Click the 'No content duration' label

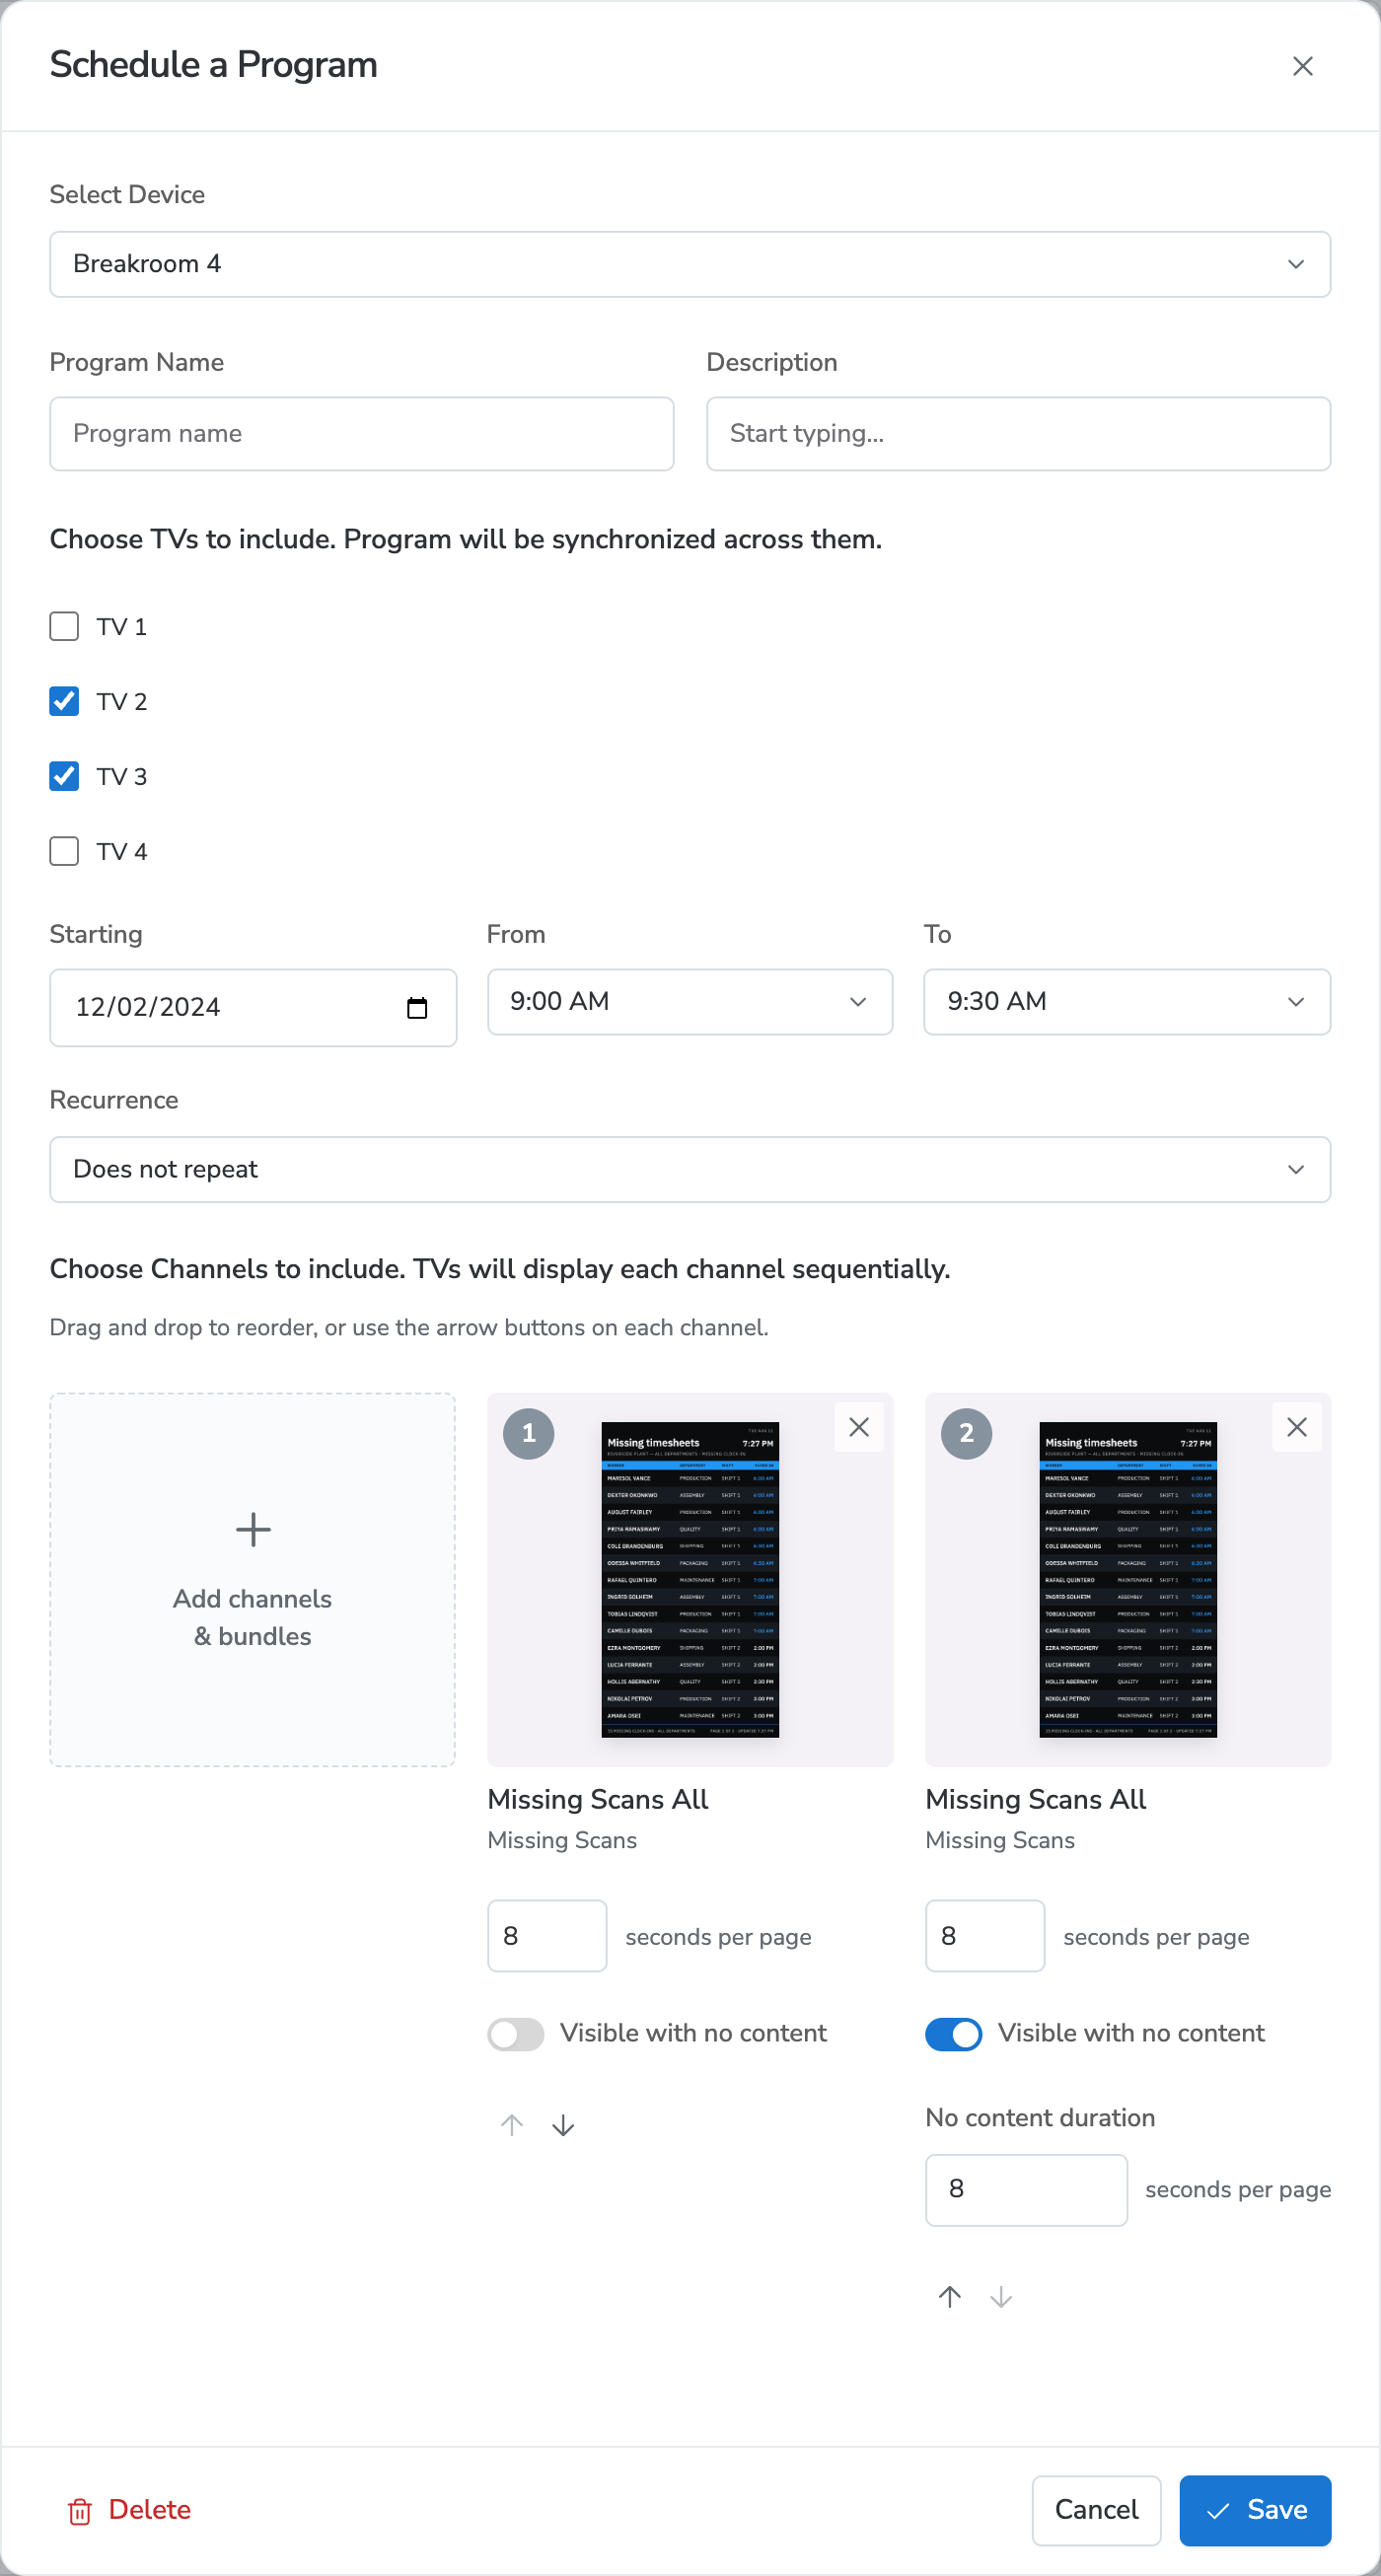pyautogui.click(x=1040, y=2118)
